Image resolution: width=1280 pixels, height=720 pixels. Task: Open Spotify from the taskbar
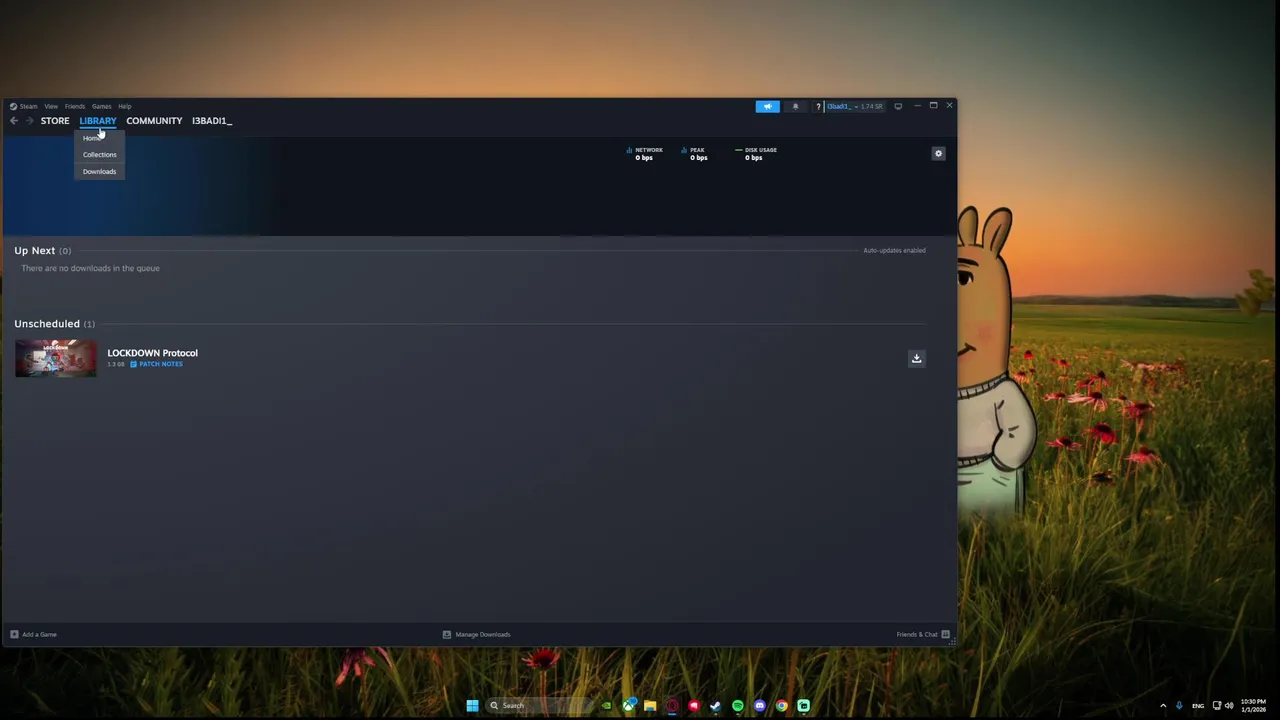[x=738, y=705]
